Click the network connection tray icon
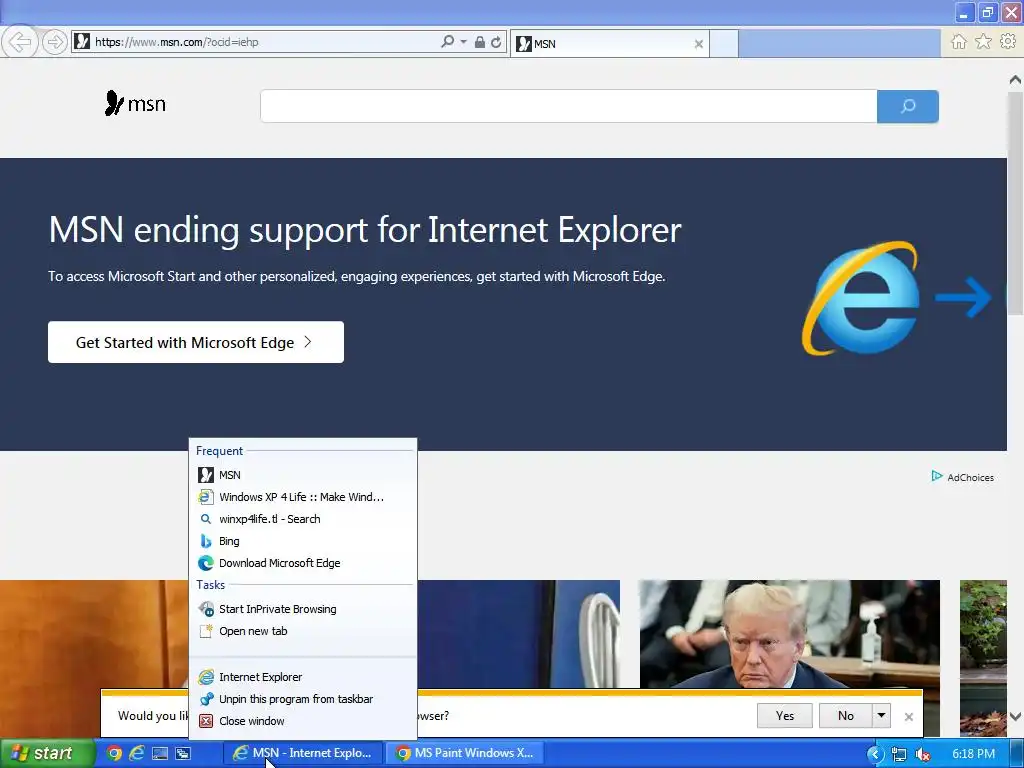1024x768 pixels. click(x=899, y=754)
